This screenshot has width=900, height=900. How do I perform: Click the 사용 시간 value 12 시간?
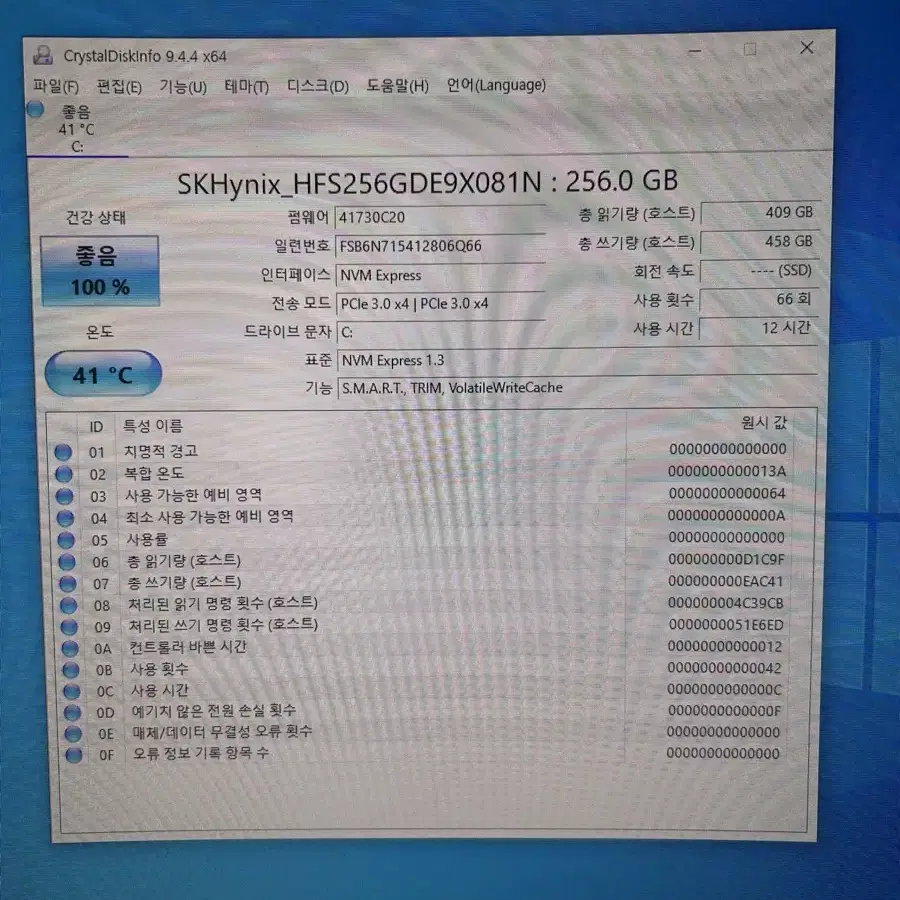759,328
